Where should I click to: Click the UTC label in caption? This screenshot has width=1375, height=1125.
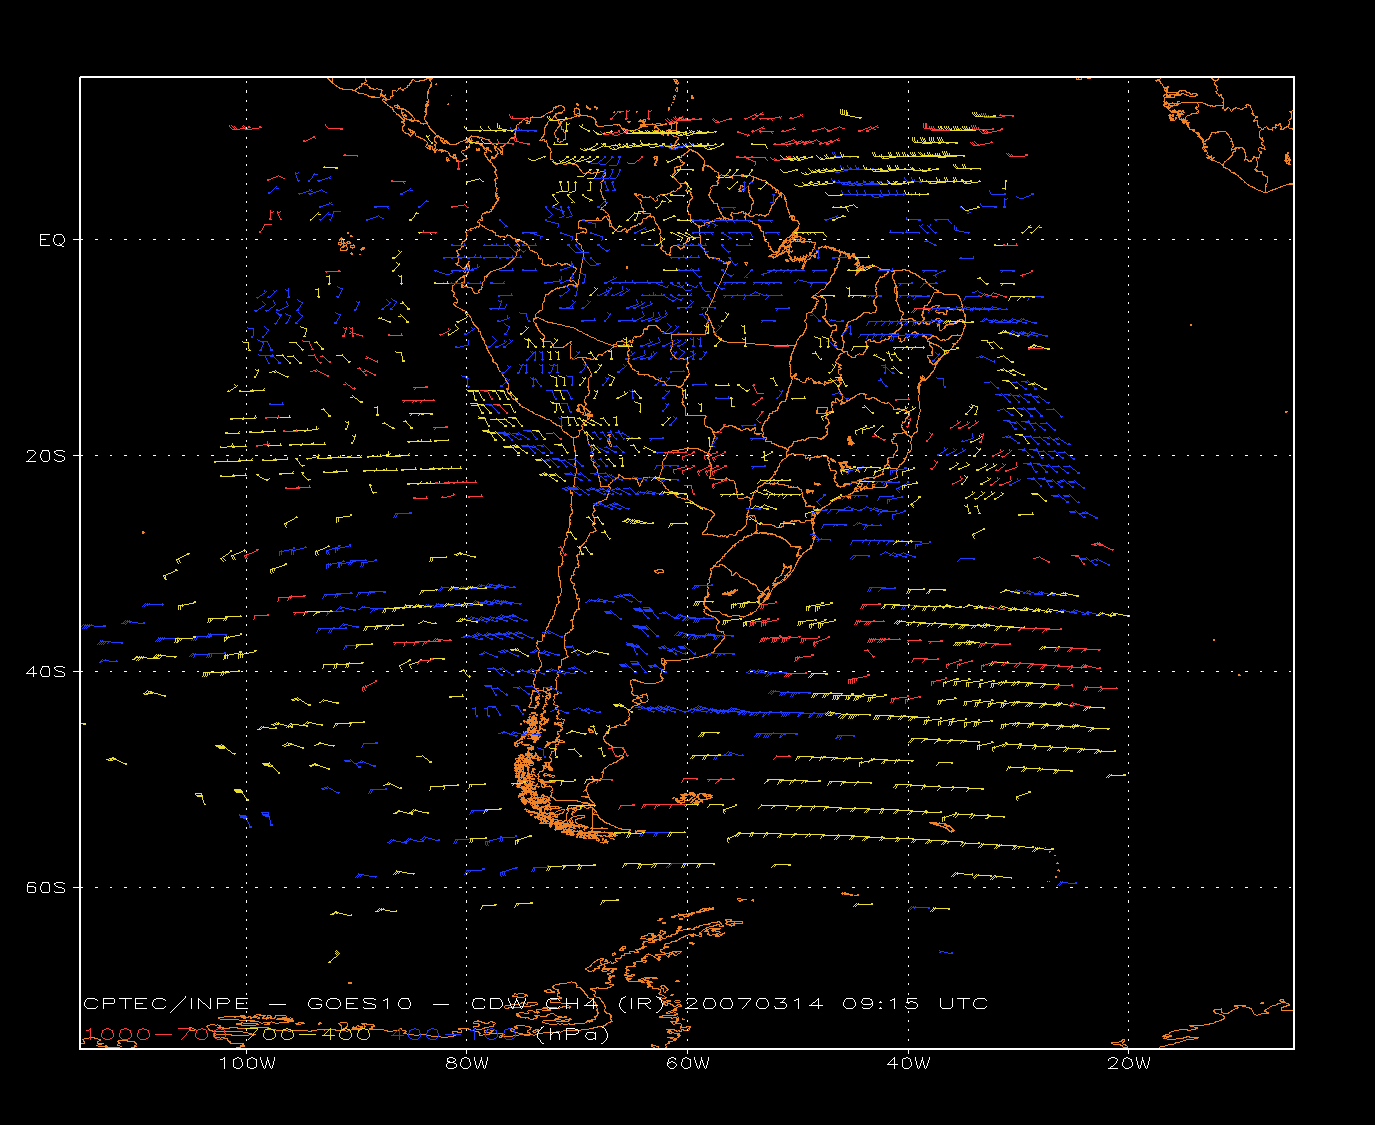963,1003
